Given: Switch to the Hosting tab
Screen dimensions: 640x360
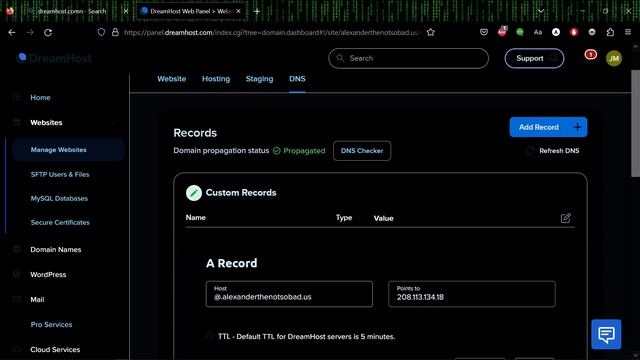Looking at the screenshot, I should click(x=216, y=79).
